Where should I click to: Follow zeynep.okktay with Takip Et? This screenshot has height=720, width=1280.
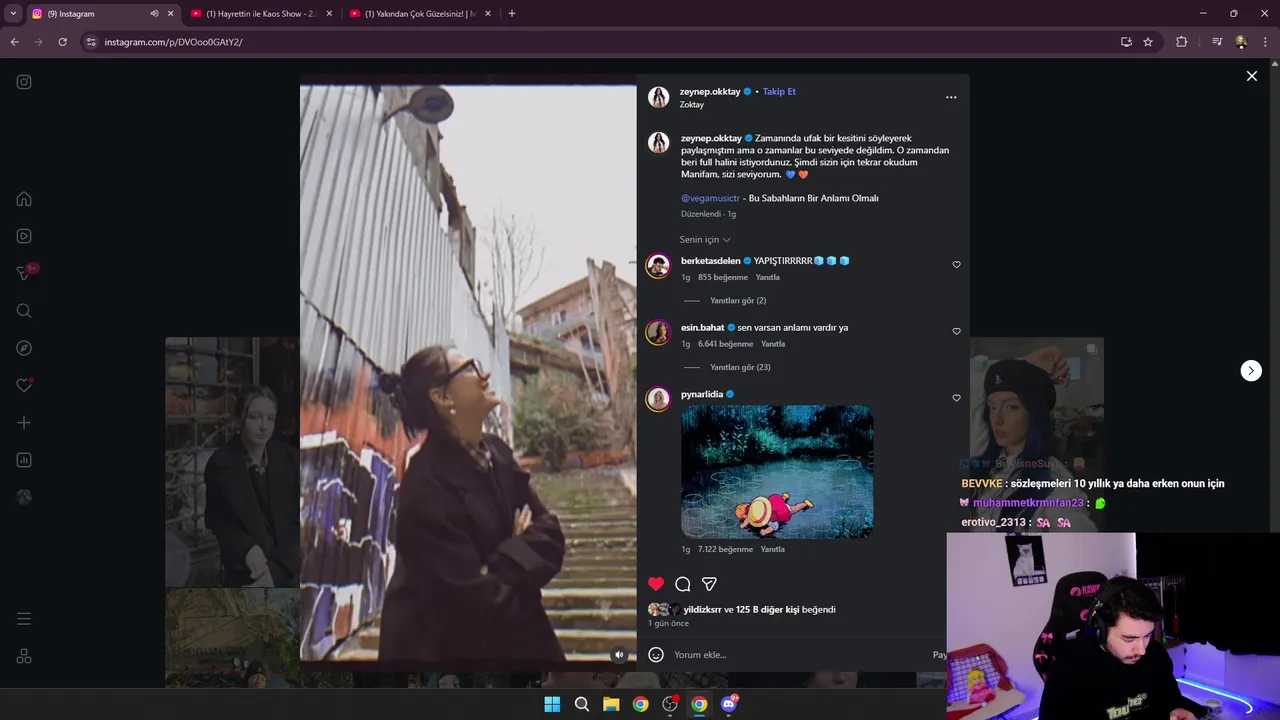pos(779,91)
